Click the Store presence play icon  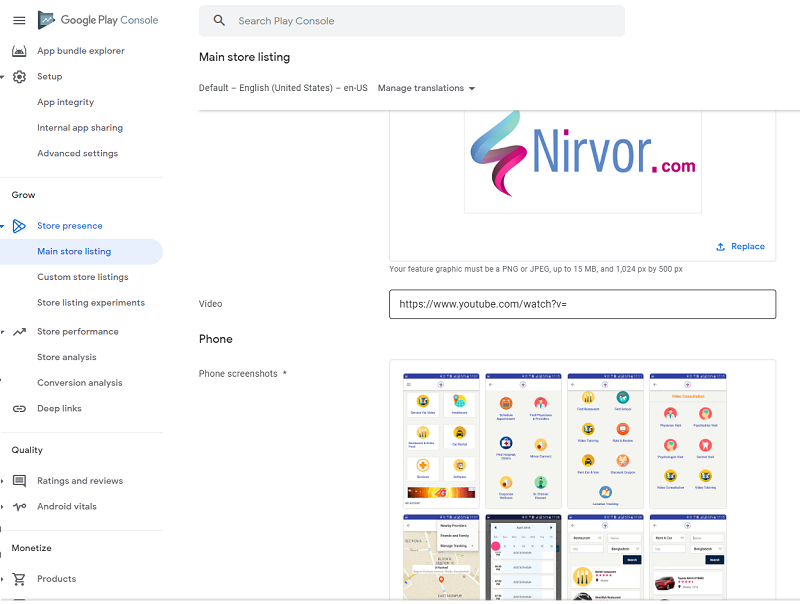point(19,226)
